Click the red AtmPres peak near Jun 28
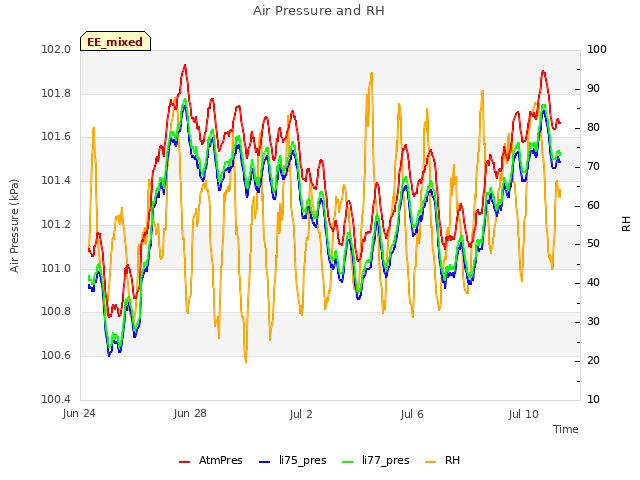 point(185,65)
